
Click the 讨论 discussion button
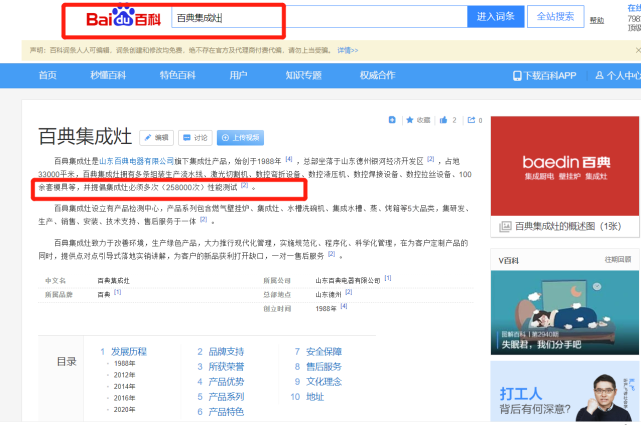point(195,138)
